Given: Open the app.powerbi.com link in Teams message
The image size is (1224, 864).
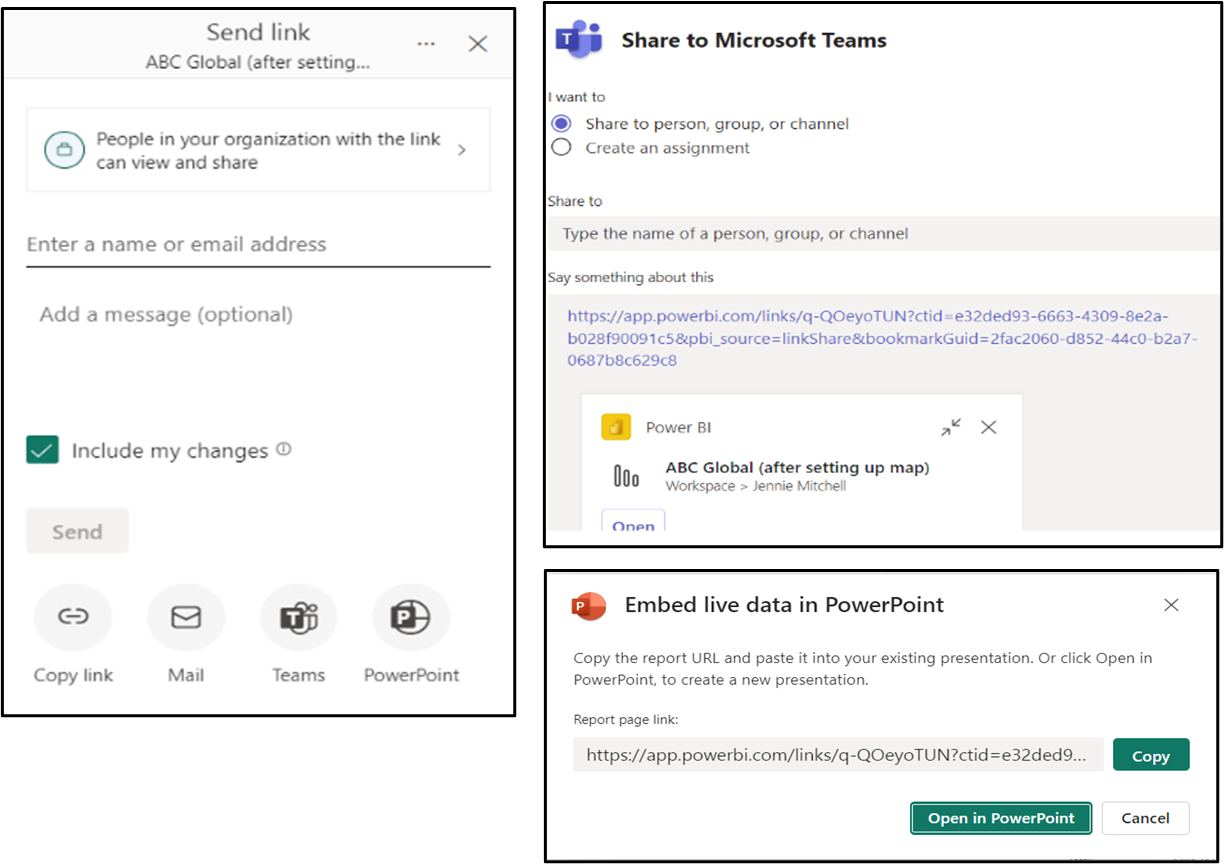Looking at the screenshot, I should [x=882, y=338].
